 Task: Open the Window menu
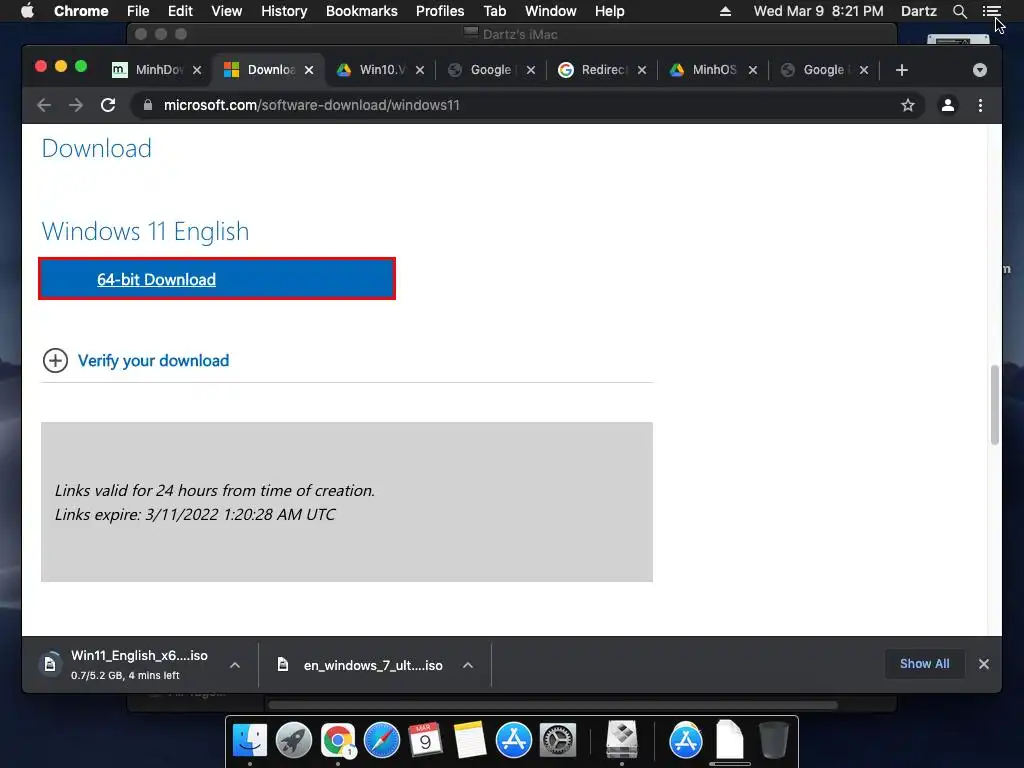click(x=551, y=11)
